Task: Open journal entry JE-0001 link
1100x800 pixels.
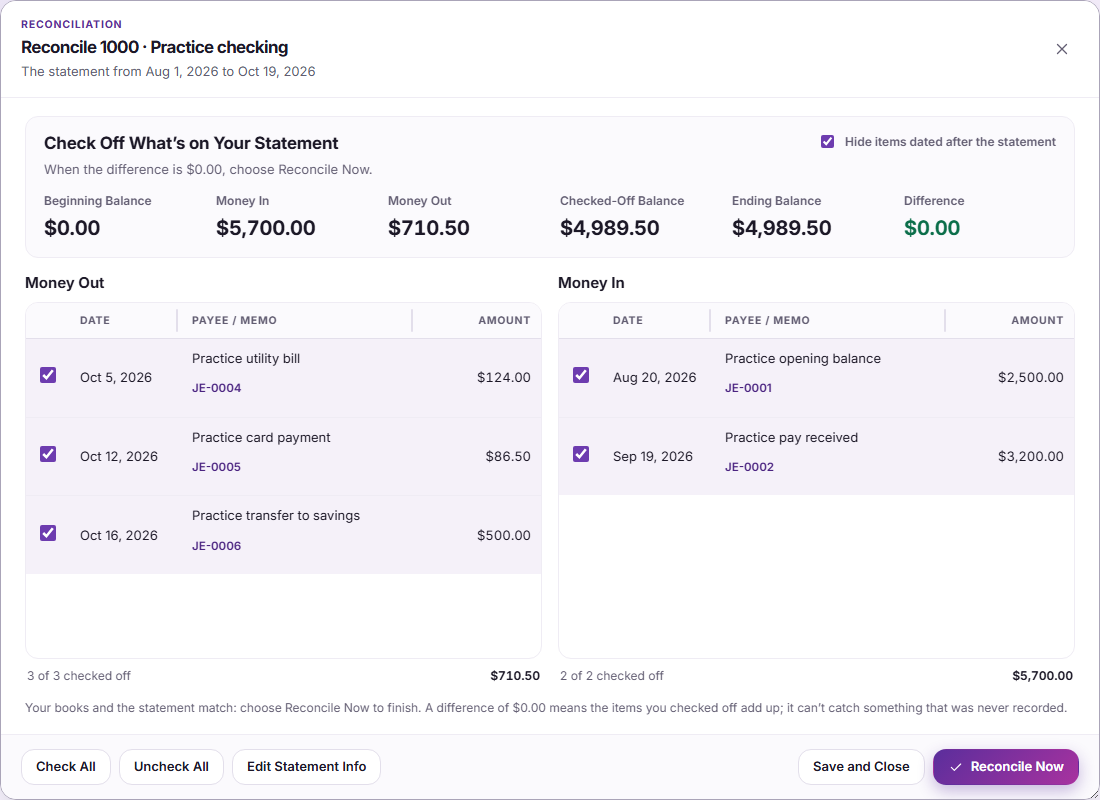Action: [x=748, y=388]
